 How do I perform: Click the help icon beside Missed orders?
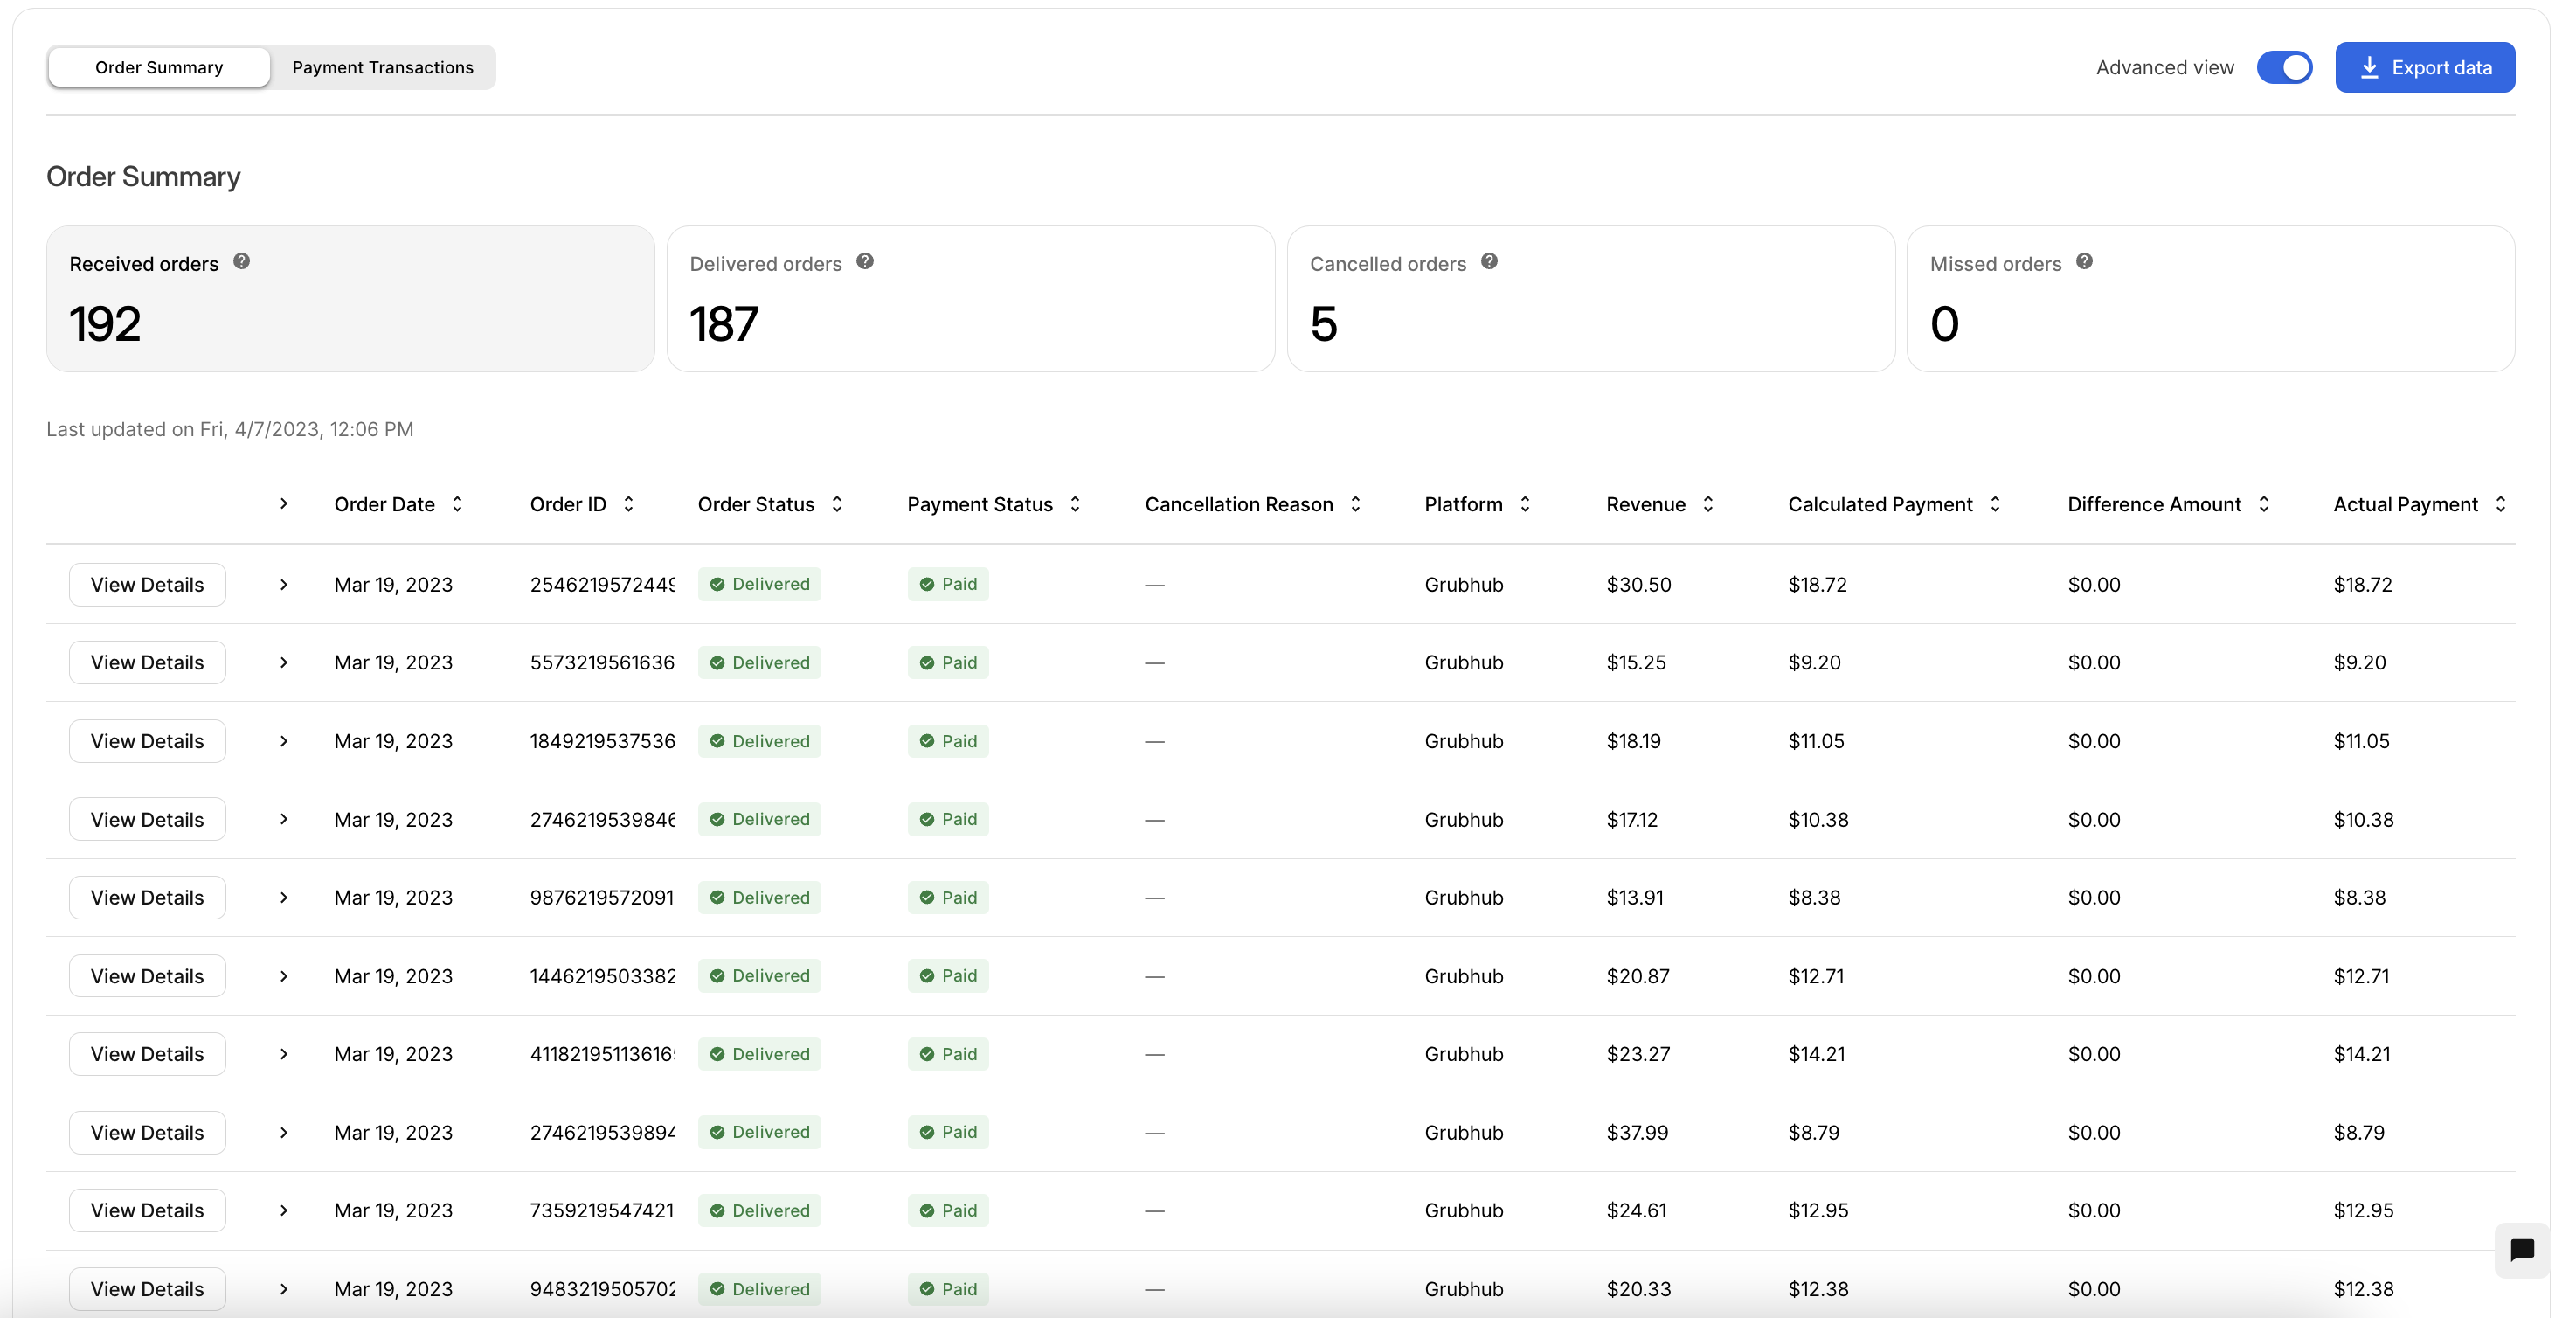point(2084,261)
